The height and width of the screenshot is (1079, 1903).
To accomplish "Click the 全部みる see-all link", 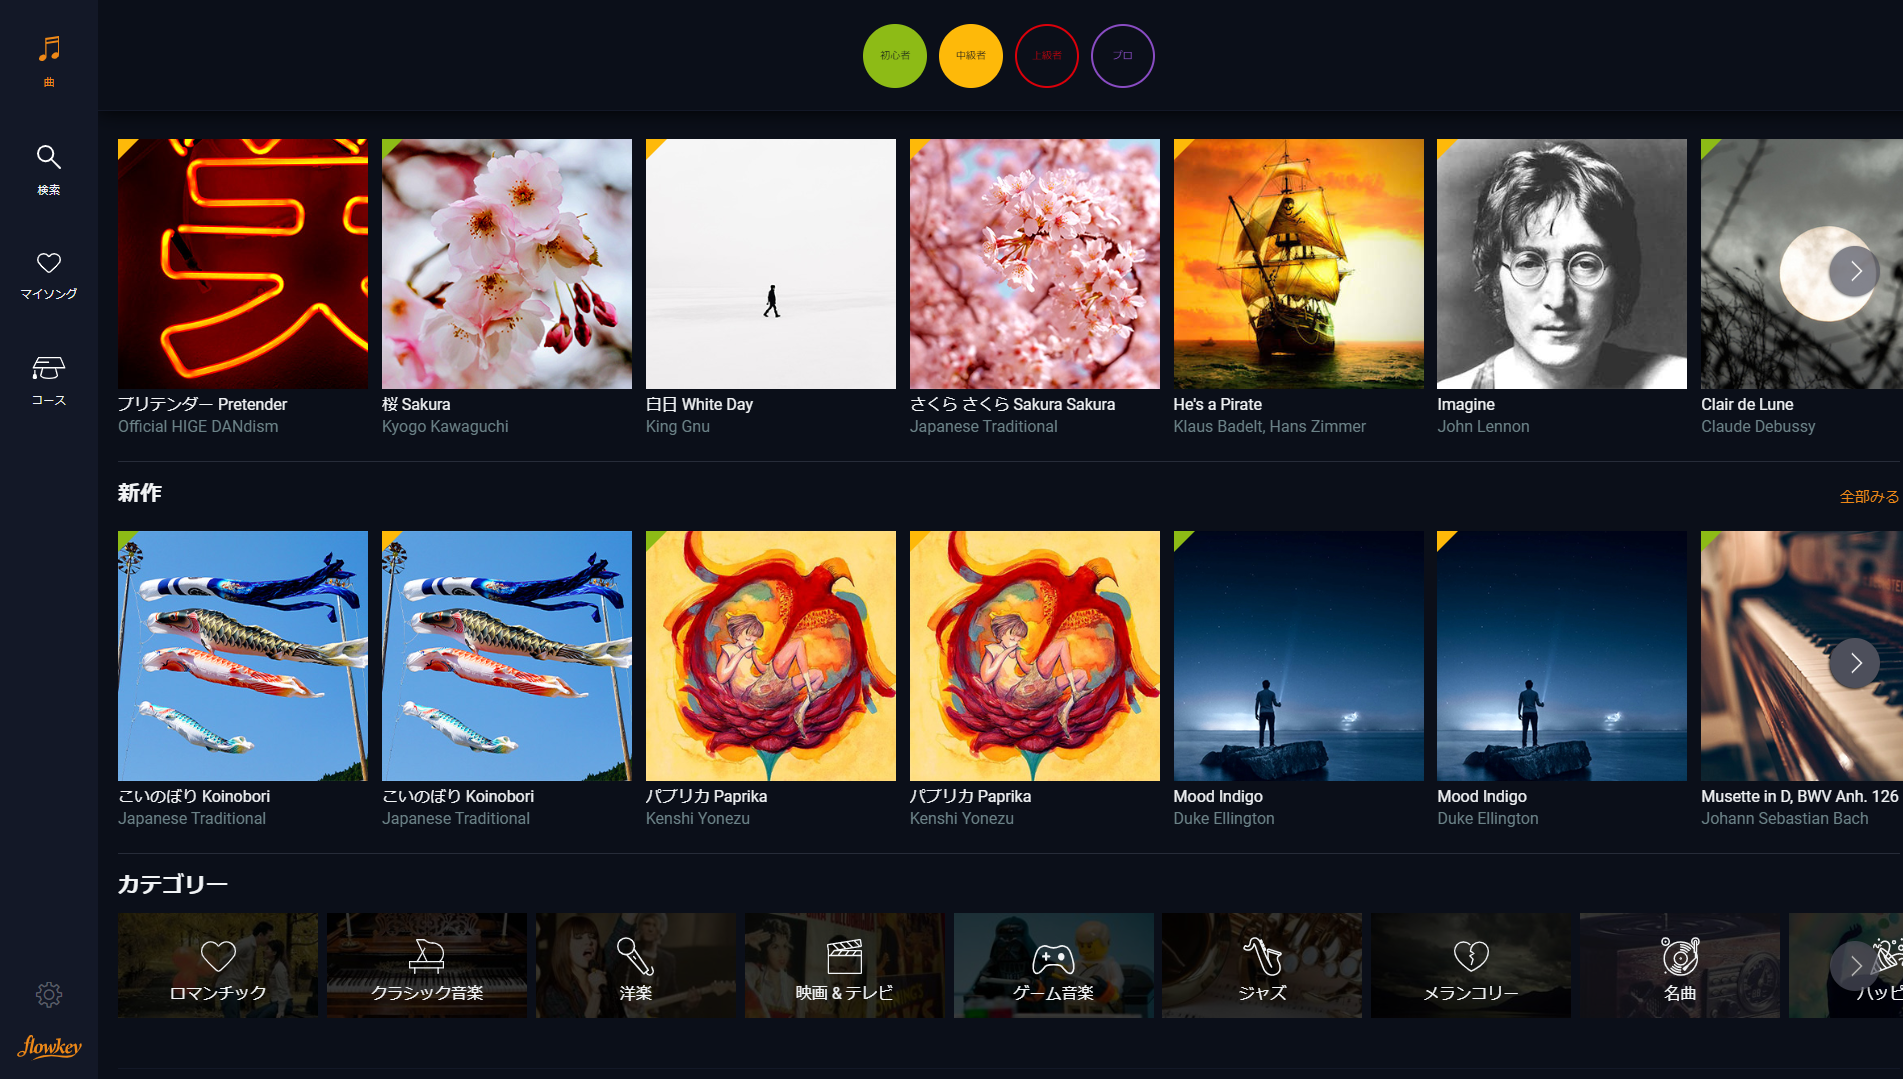I will (x=1869, y=496).
